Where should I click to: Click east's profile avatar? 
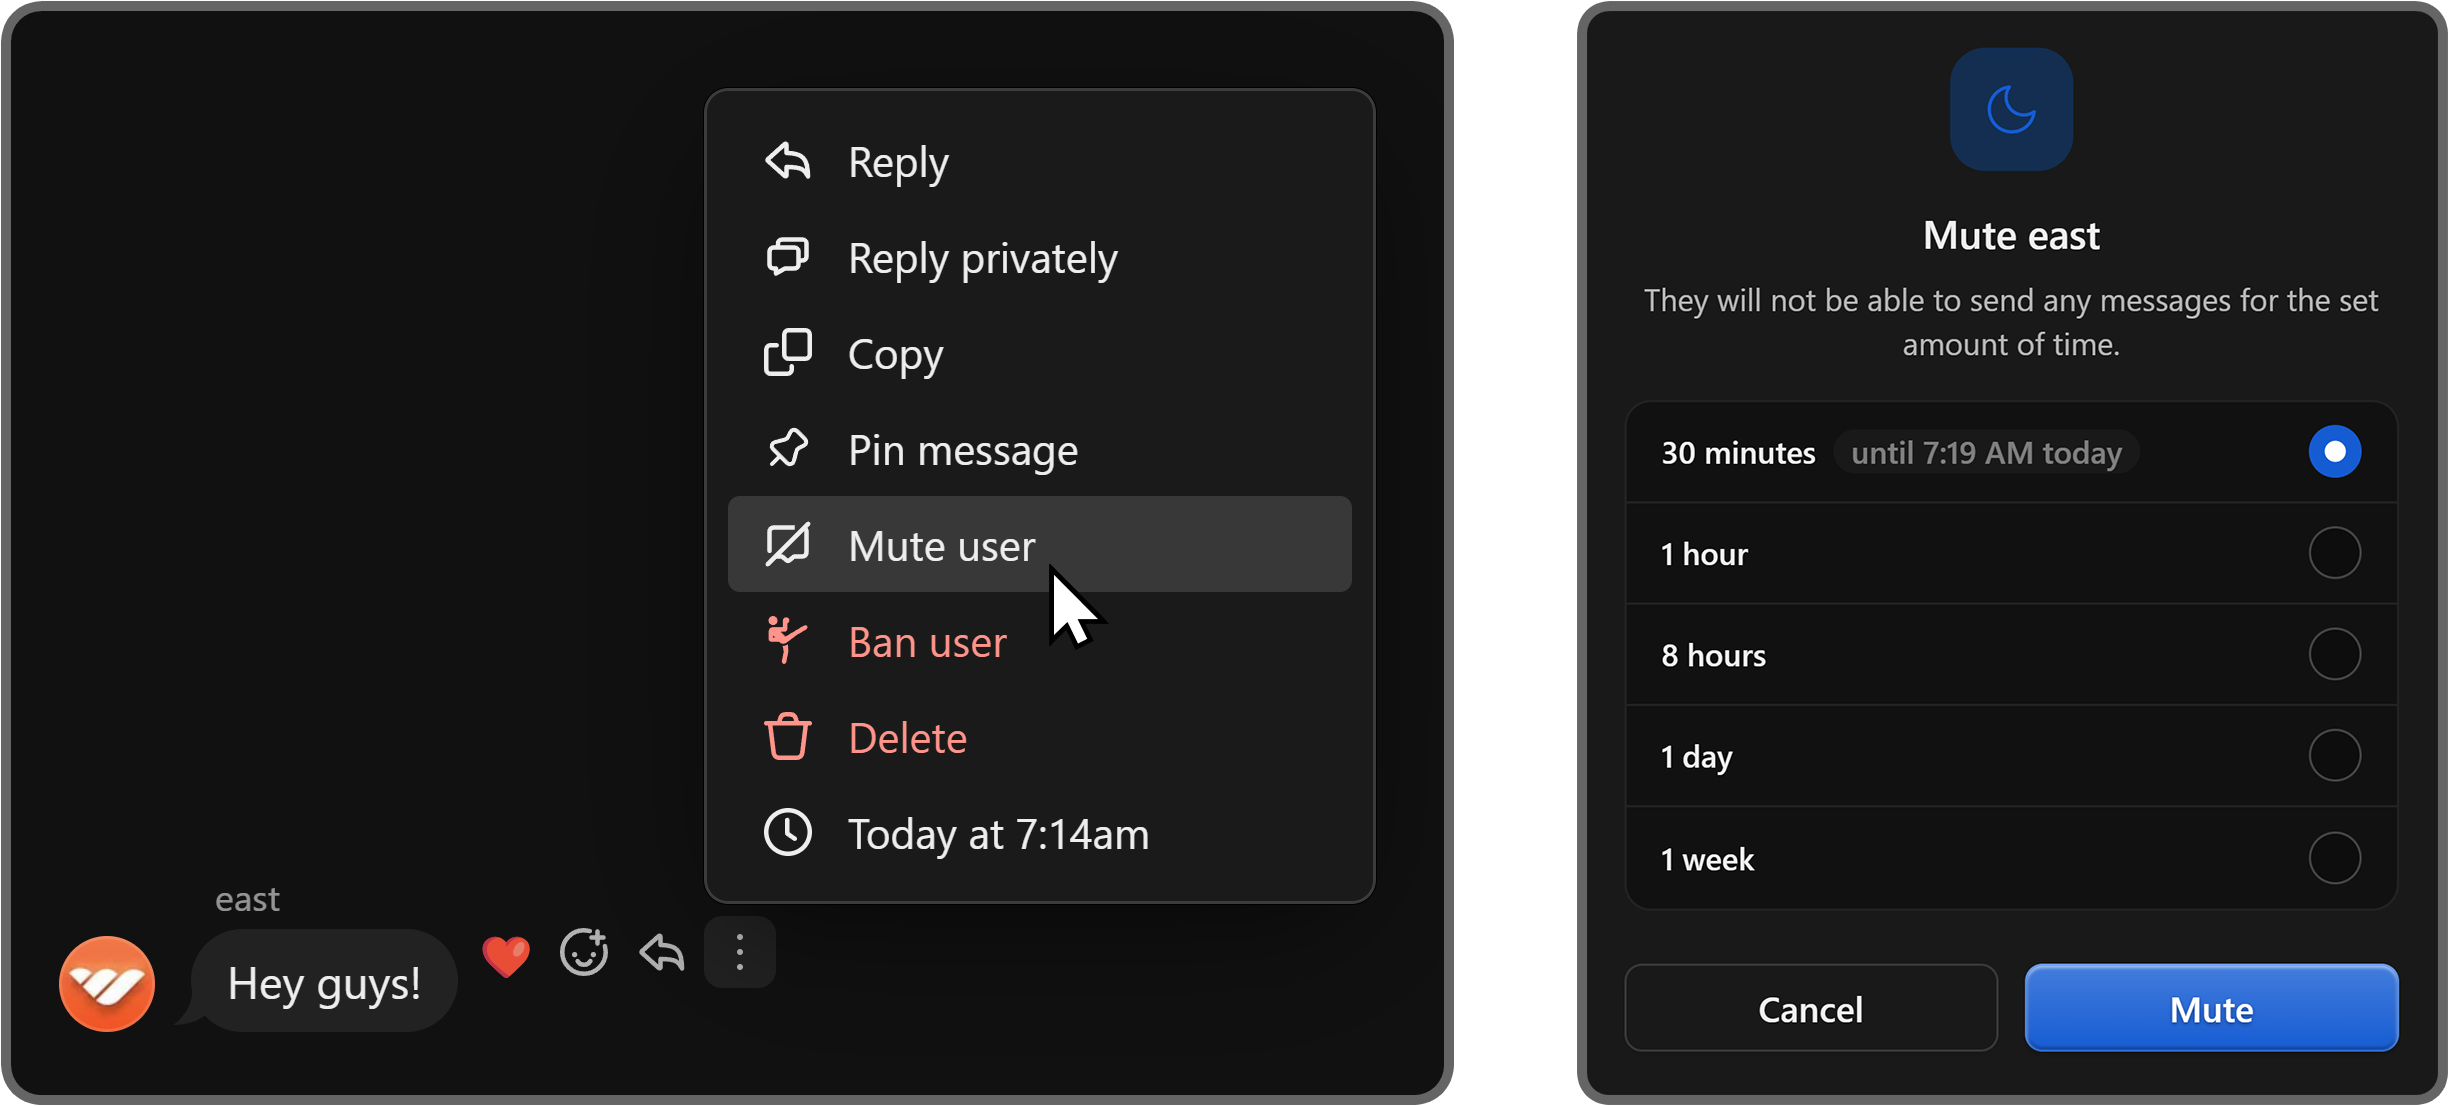[x=106, y=983]
